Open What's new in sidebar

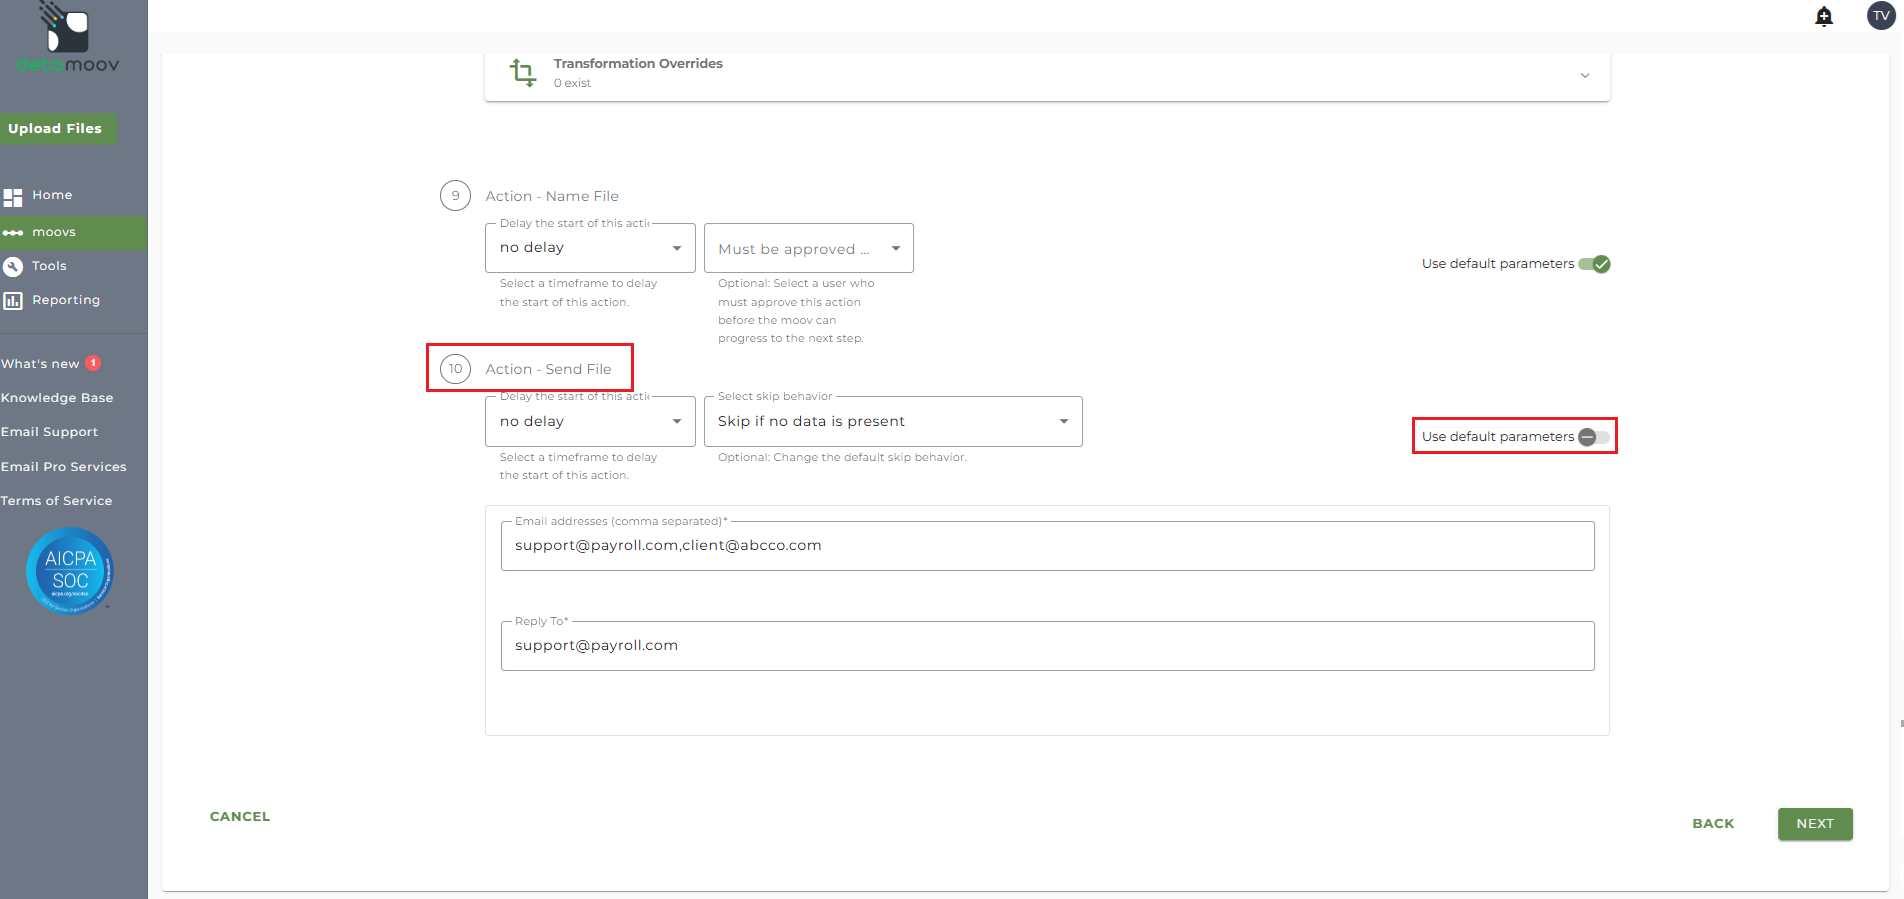coord(40,364)
